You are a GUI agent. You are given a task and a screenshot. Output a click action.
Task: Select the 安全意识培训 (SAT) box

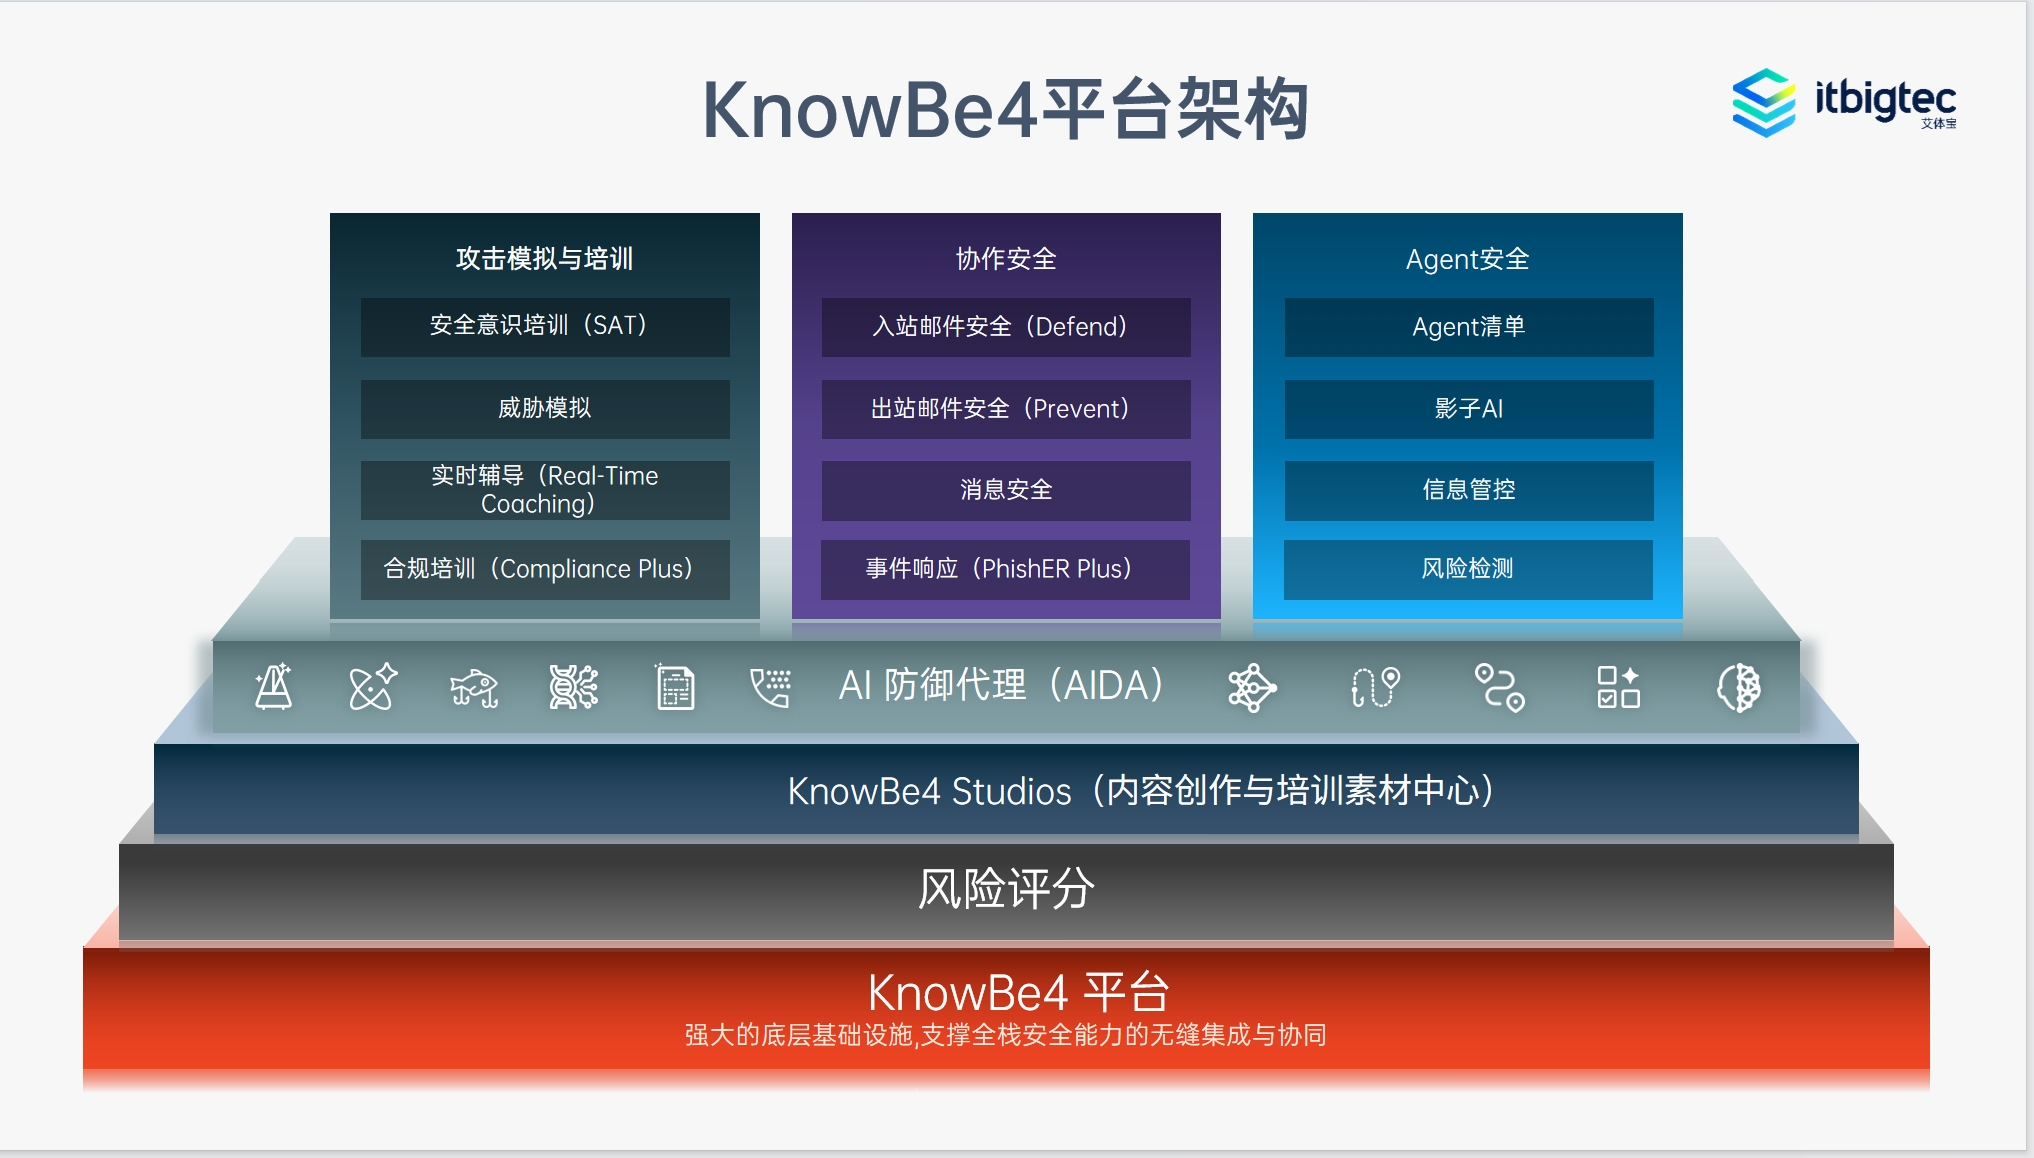pos(545,327)
